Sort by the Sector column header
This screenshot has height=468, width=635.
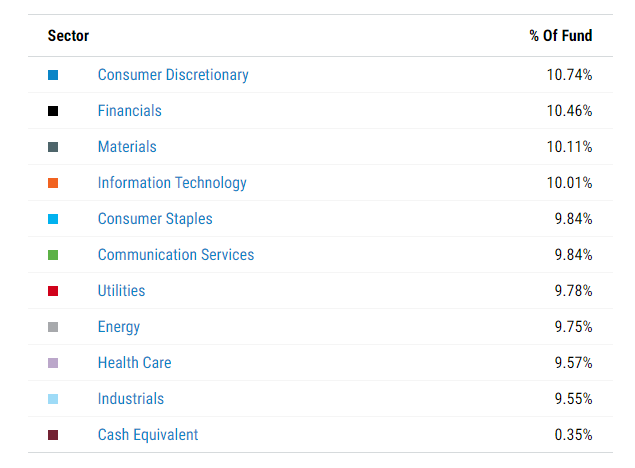(68, 36)
